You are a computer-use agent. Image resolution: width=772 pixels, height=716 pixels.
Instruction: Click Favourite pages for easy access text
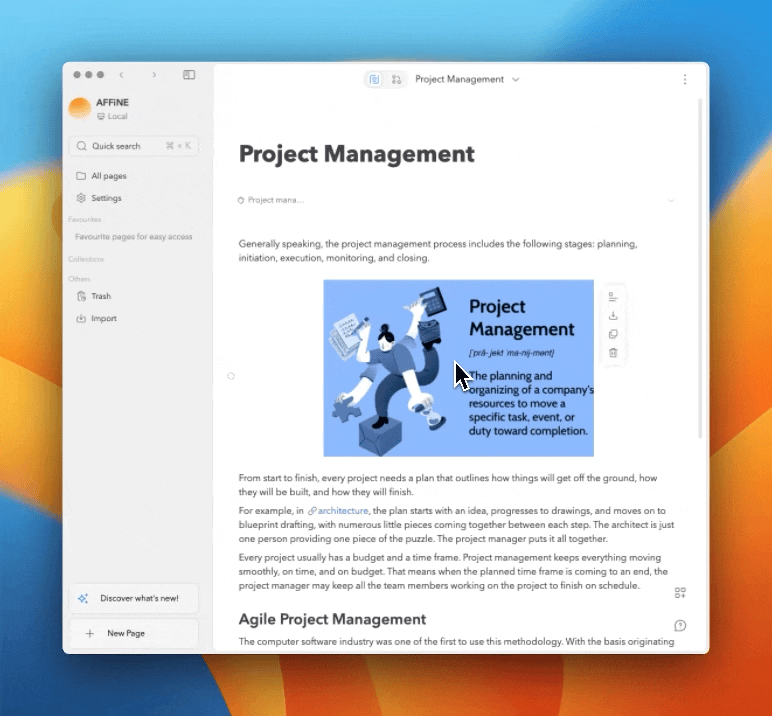(x=133, y=237)
